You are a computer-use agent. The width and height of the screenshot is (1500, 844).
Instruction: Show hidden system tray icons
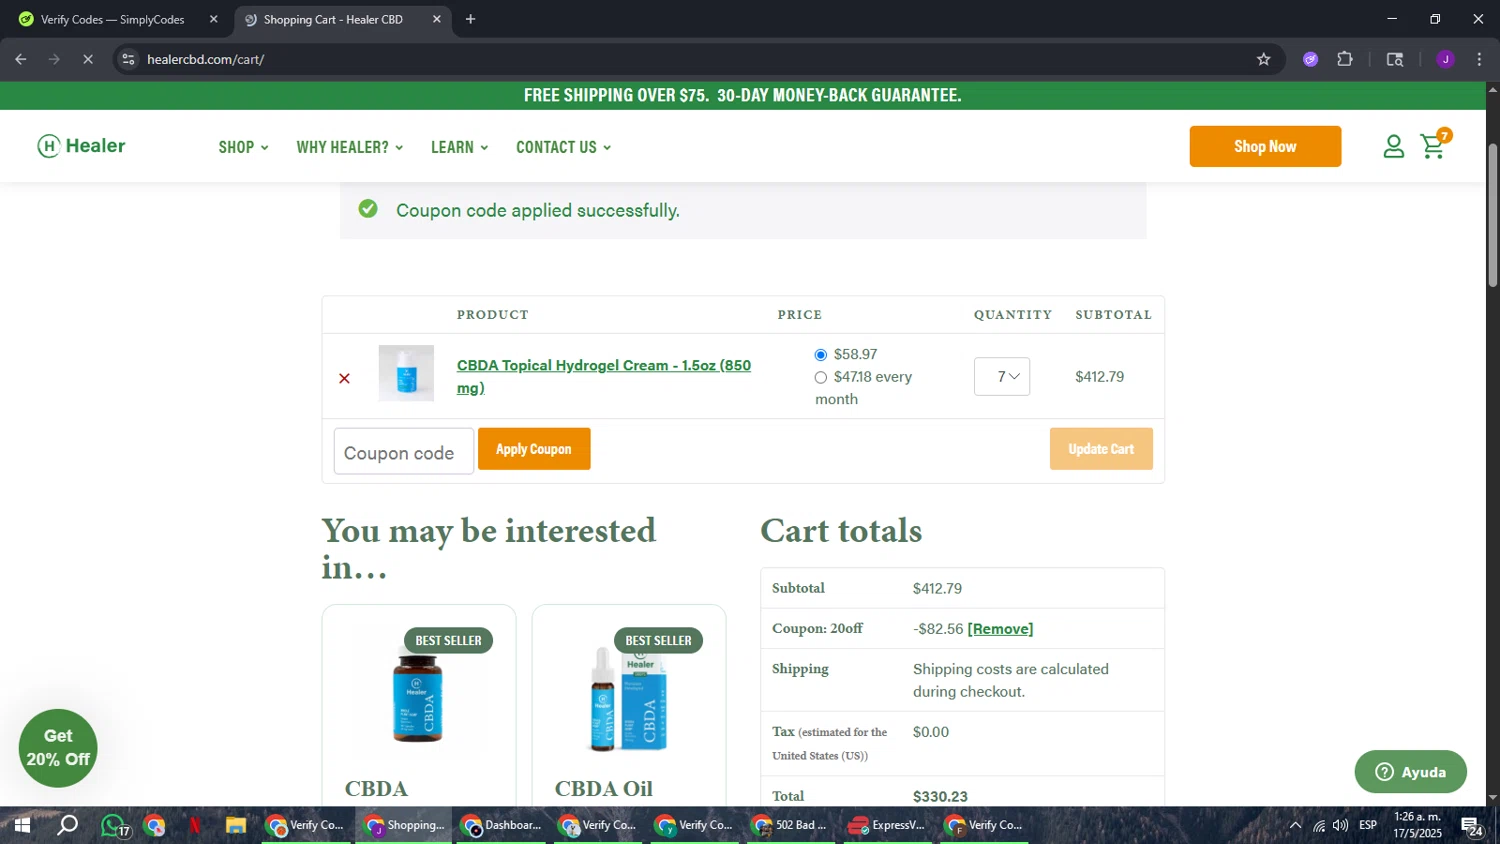tap(1295, 826)
